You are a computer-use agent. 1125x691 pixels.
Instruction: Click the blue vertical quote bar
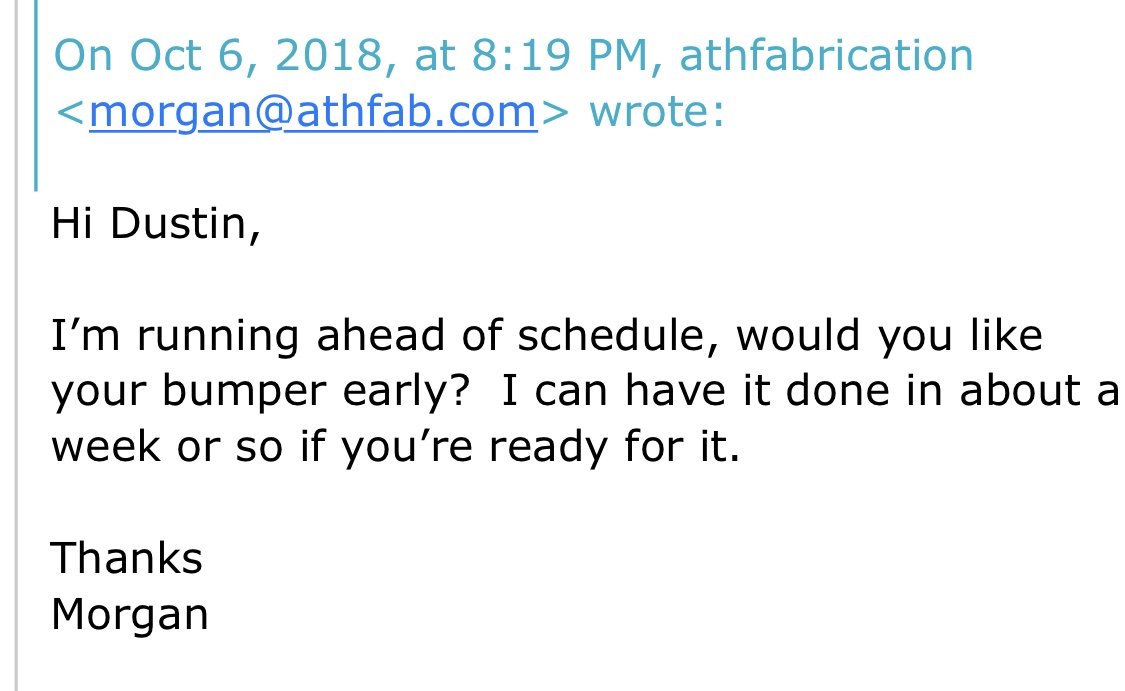[x=36, y=95]
